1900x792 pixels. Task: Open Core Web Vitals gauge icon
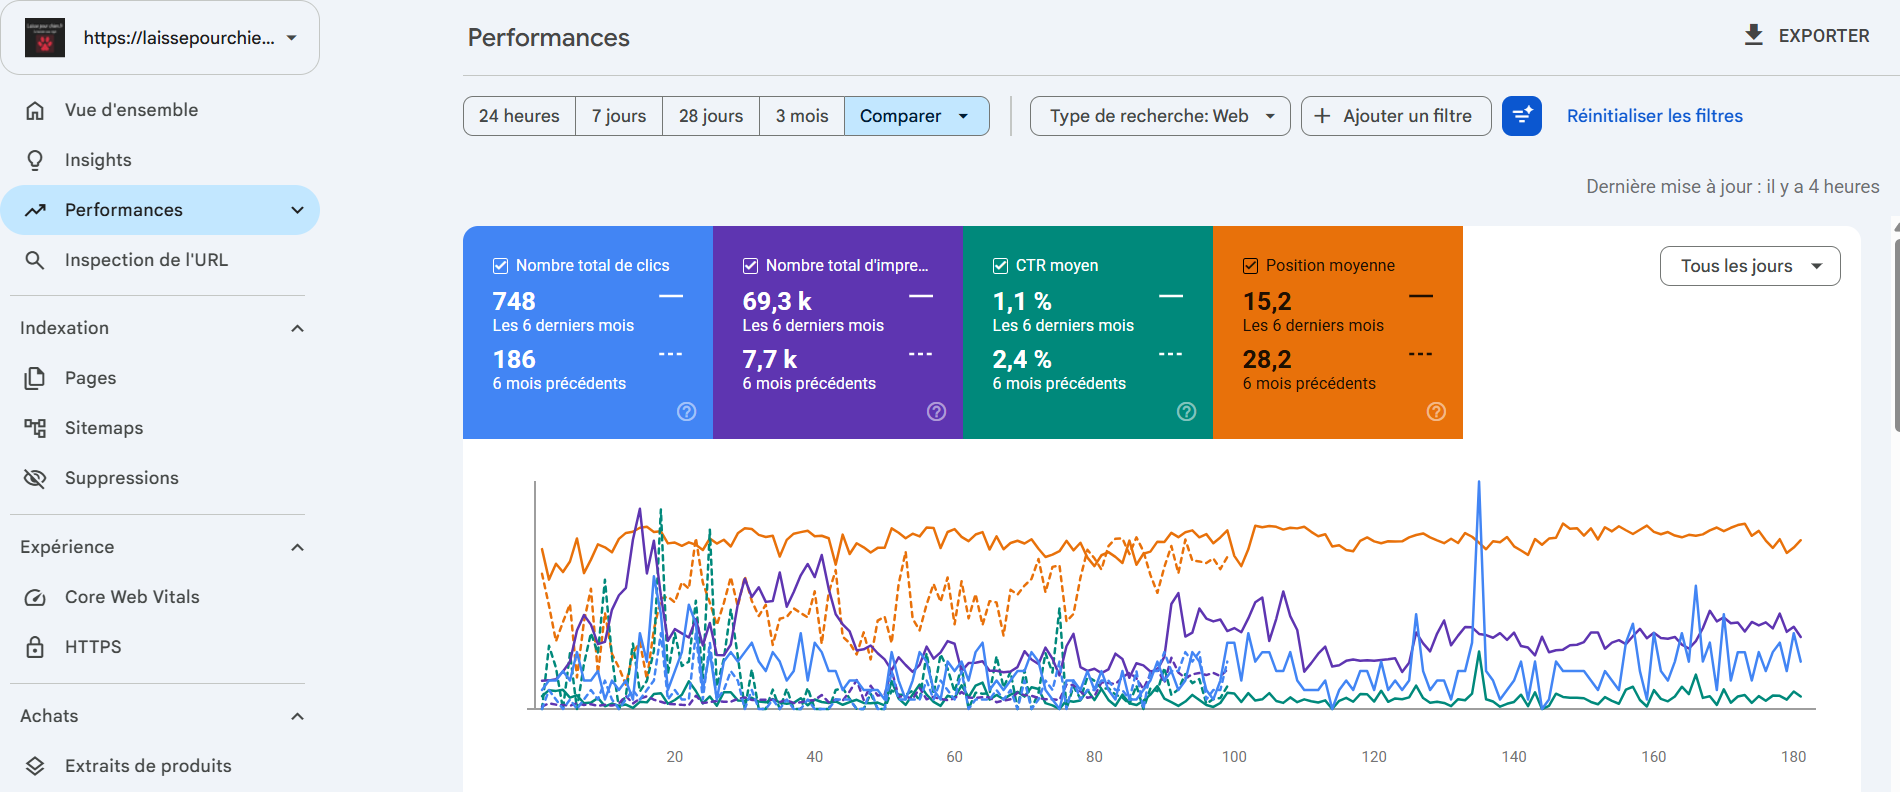point(35,597)
